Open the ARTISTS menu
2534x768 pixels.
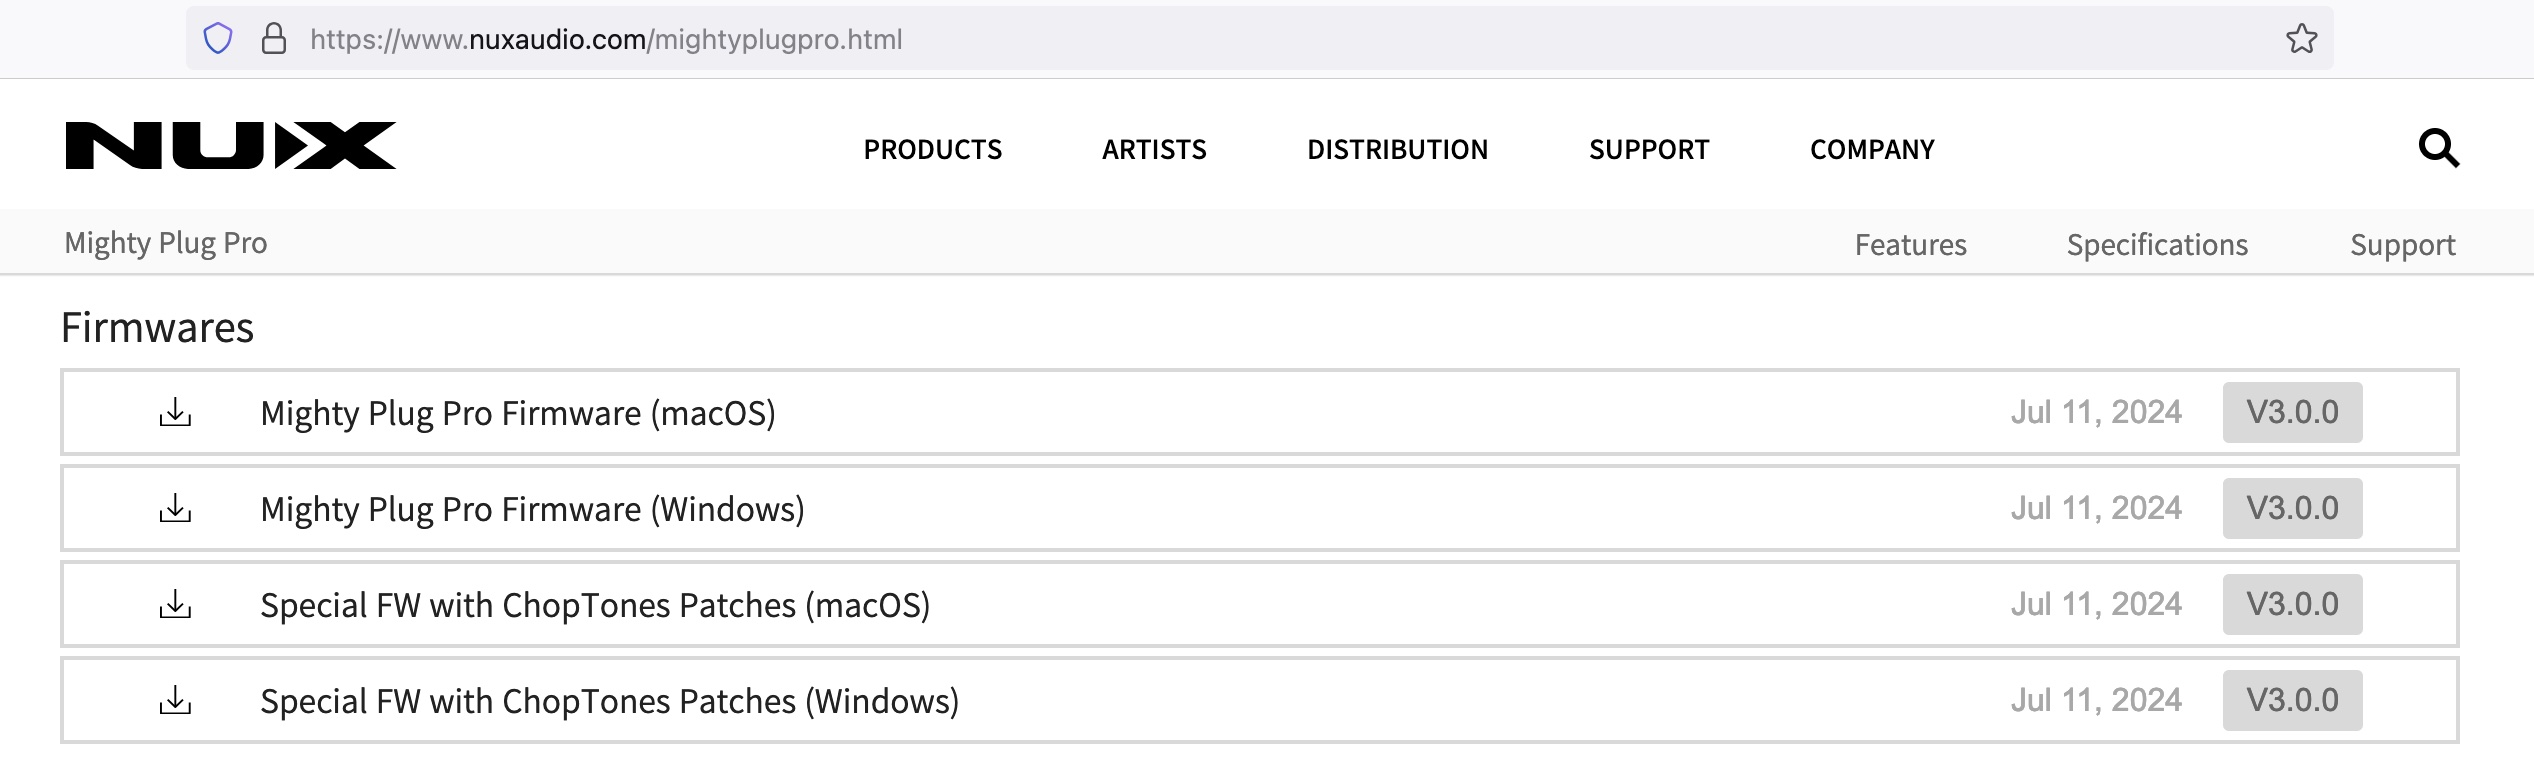tap(1154, 150)
